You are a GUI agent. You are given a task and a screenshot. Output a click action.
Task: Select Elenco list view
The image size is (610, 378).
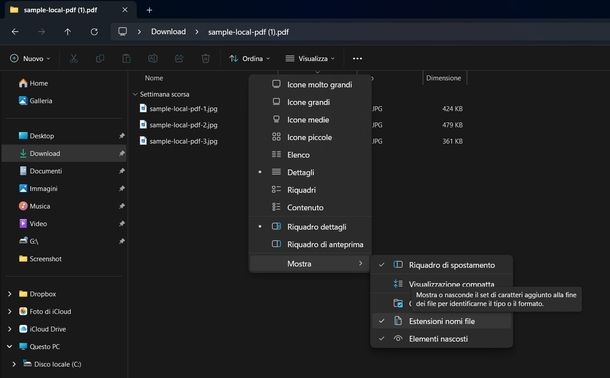310,155
